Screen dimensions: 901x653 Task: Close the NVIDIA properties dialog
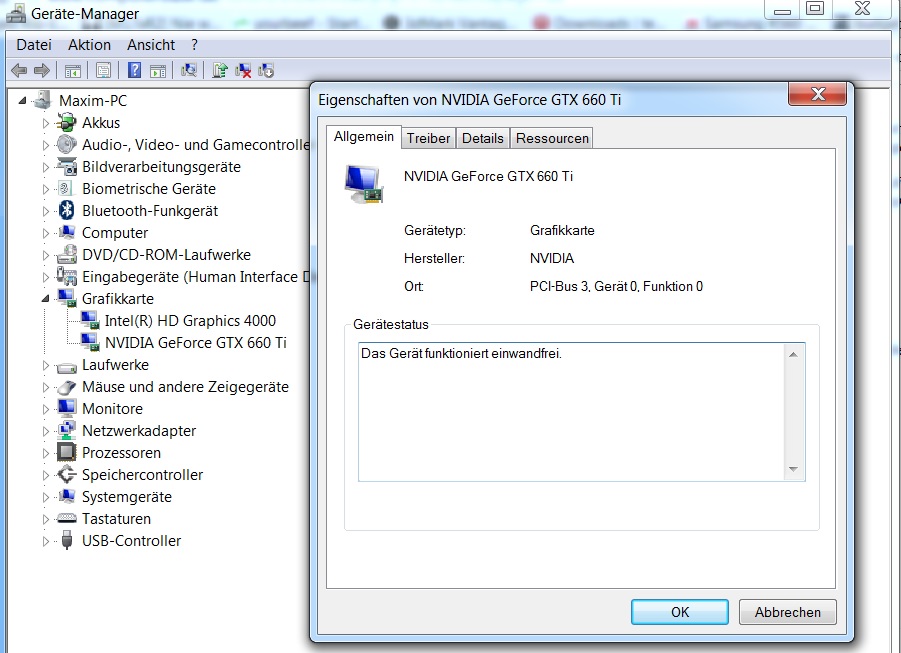[817, 94]
